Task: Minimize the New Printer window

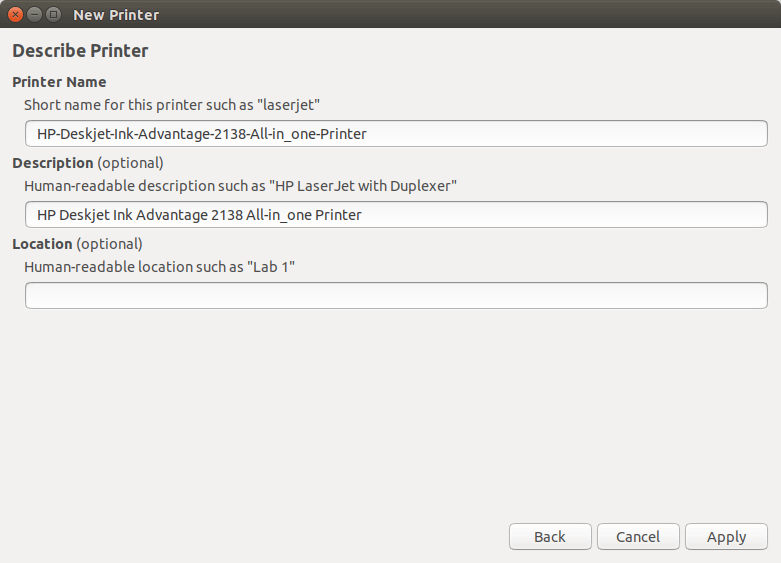Action: (34, 14)
